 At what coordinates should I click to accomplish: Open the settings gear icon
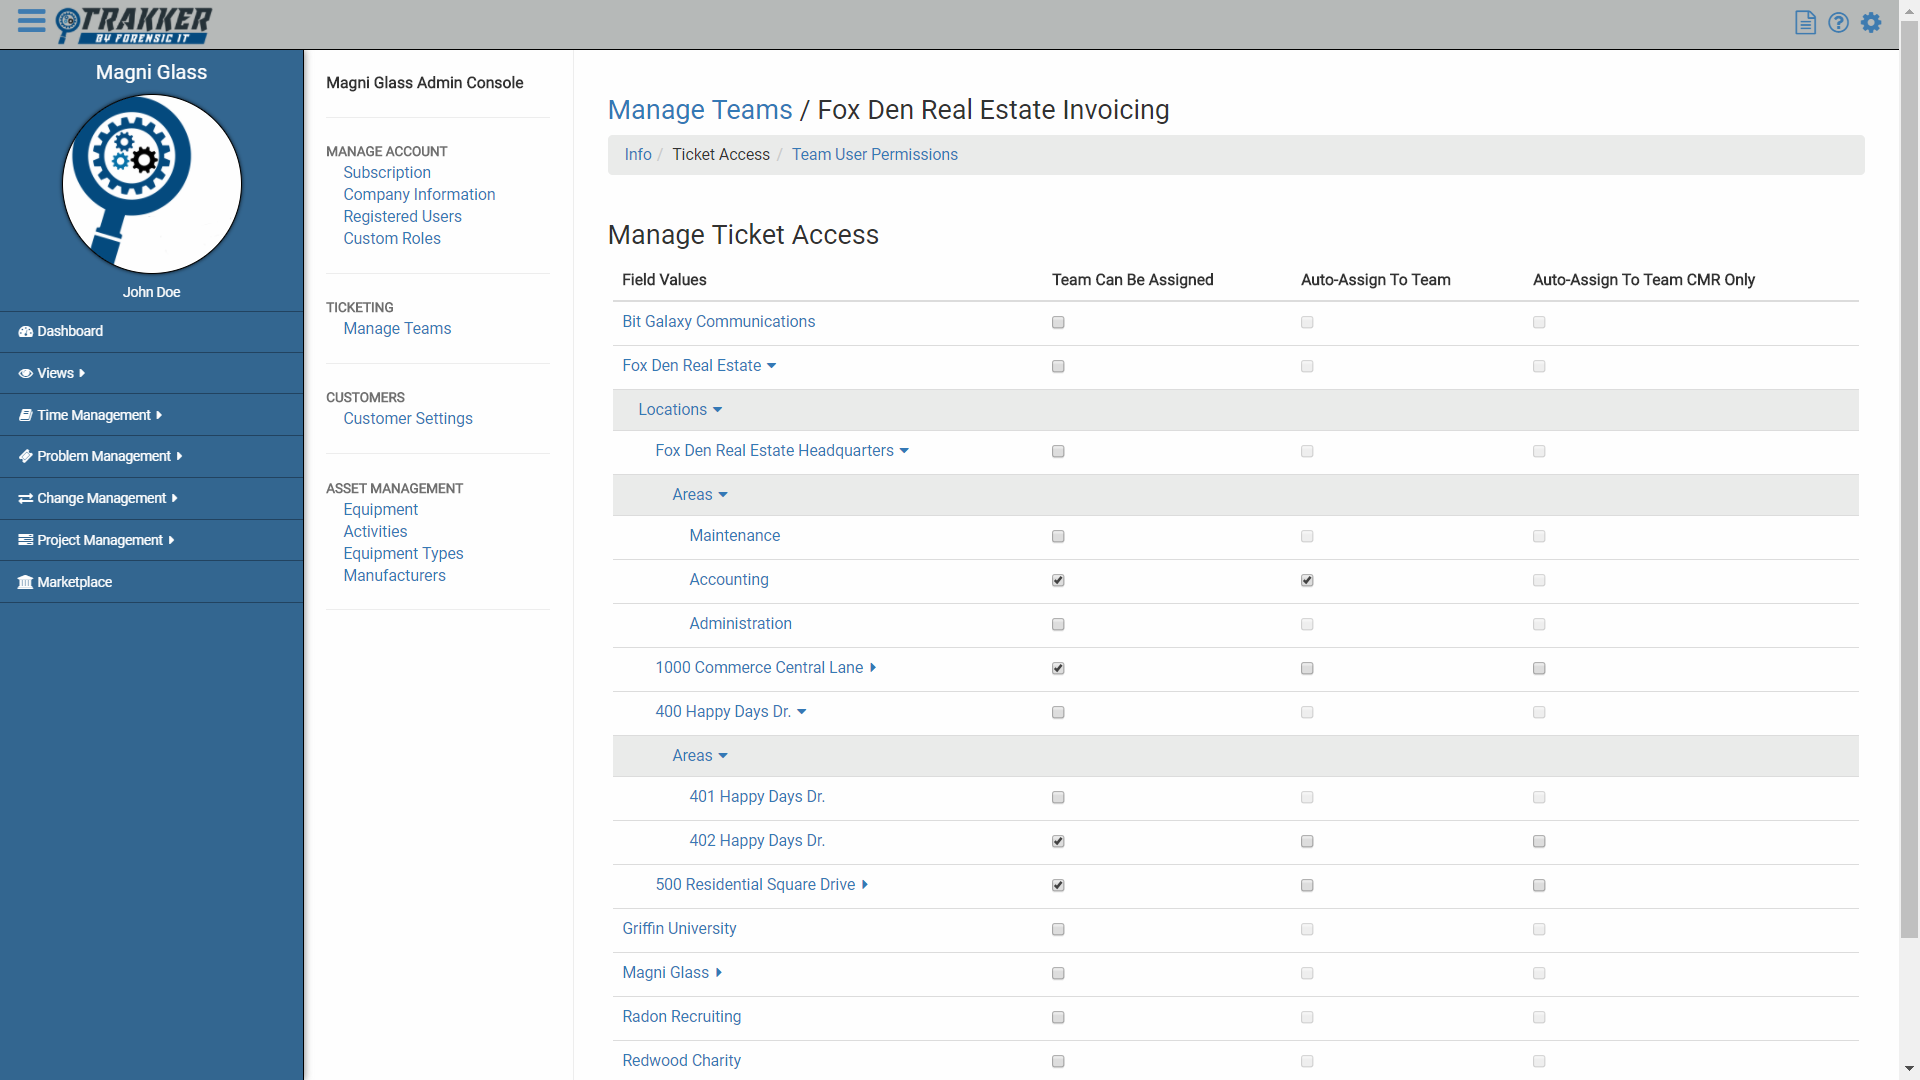click(1871, 23)
